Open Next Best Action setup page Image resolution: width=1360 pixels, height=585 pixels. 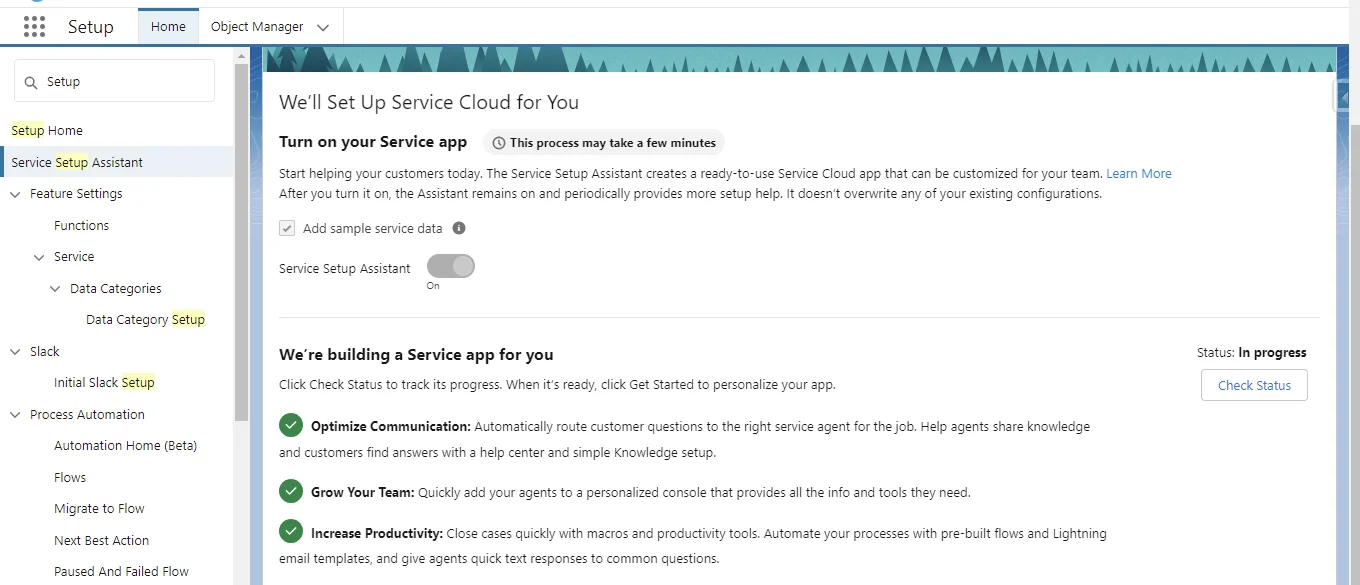tap(101, 540)
